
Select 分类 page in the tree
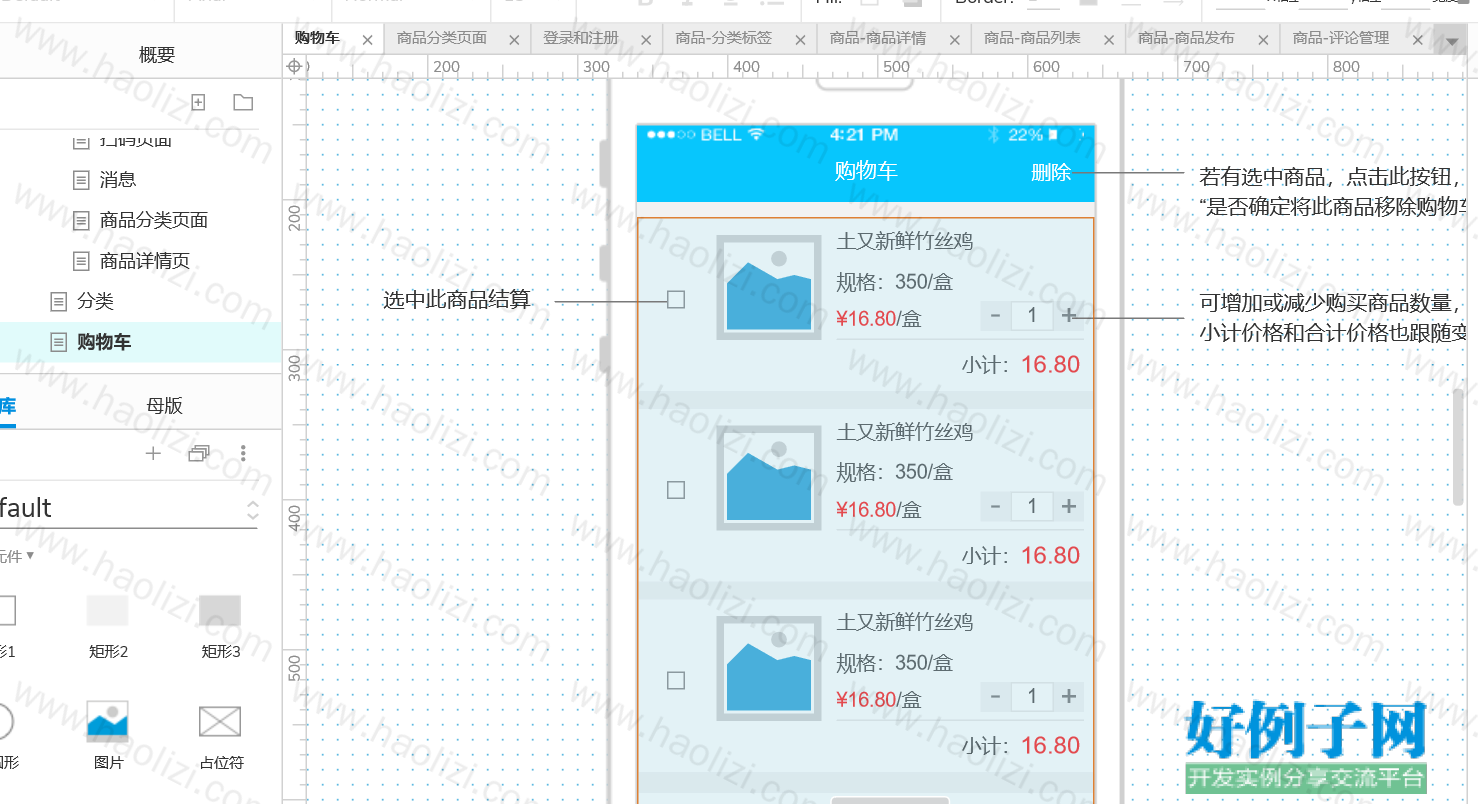point(96,301)
